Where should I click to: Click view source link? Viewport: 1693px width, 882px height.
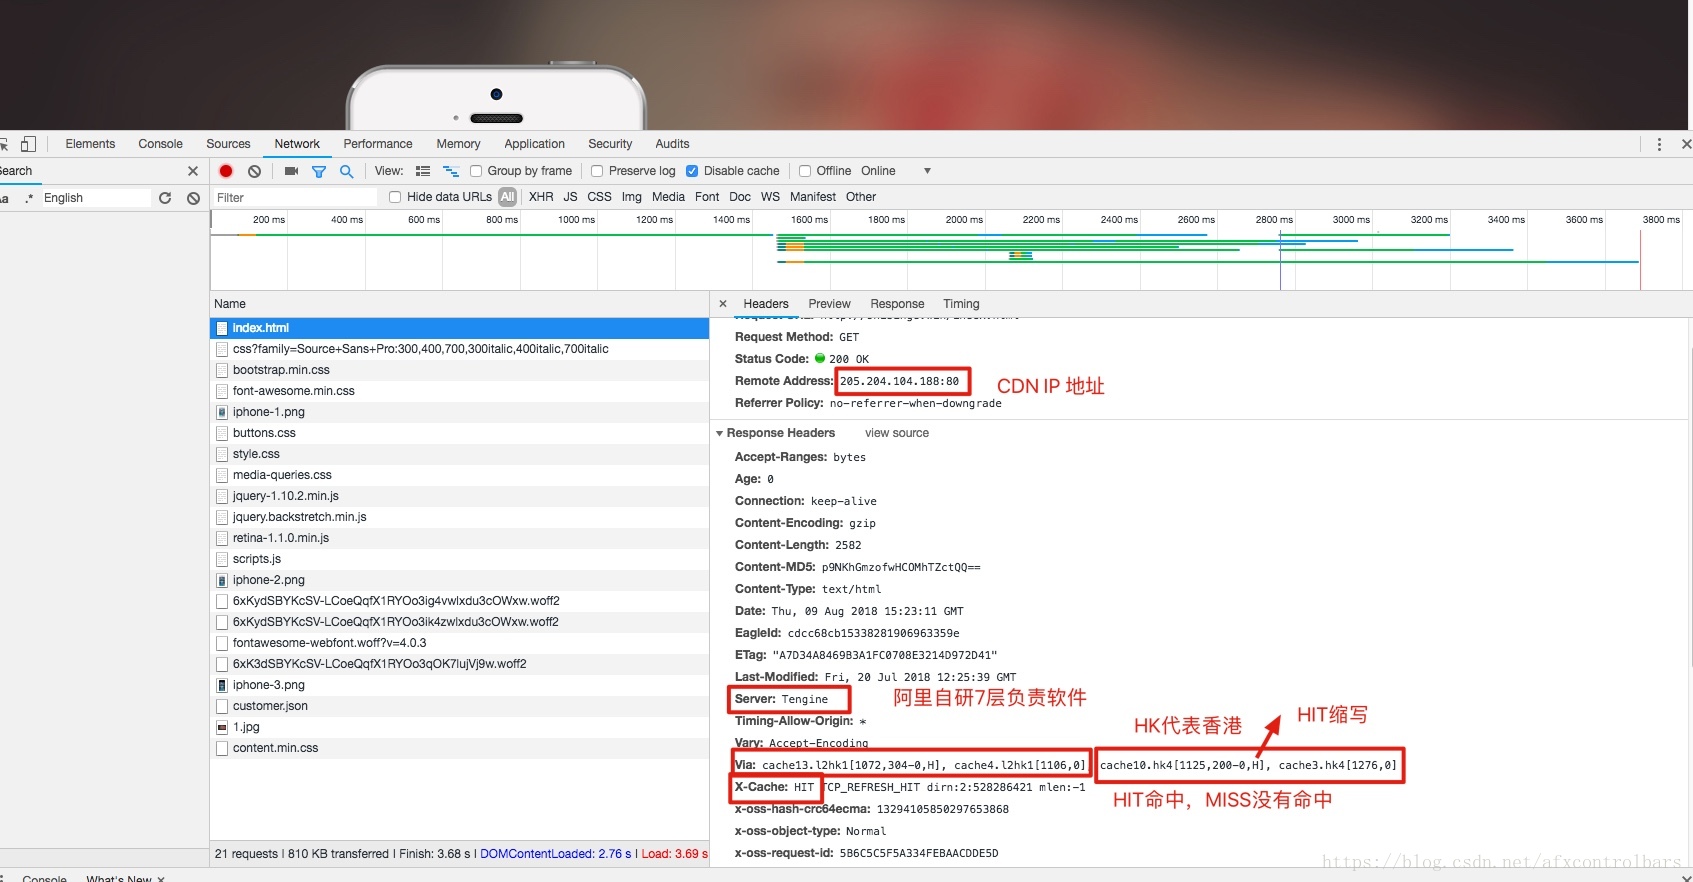tap(897, 433)
